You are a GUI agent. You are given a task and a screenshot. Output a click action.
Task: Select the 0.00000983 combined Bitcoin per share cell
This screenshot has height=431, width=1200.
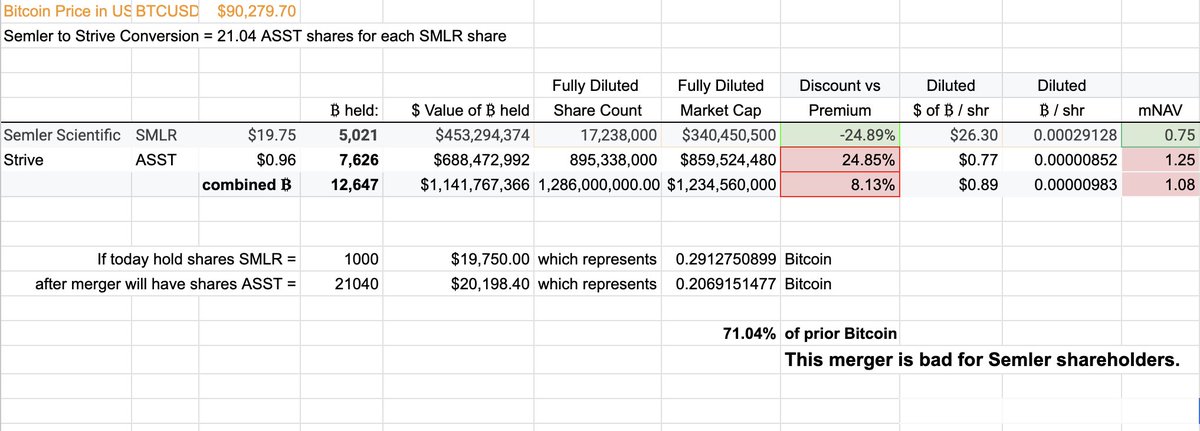[1062, 184]
